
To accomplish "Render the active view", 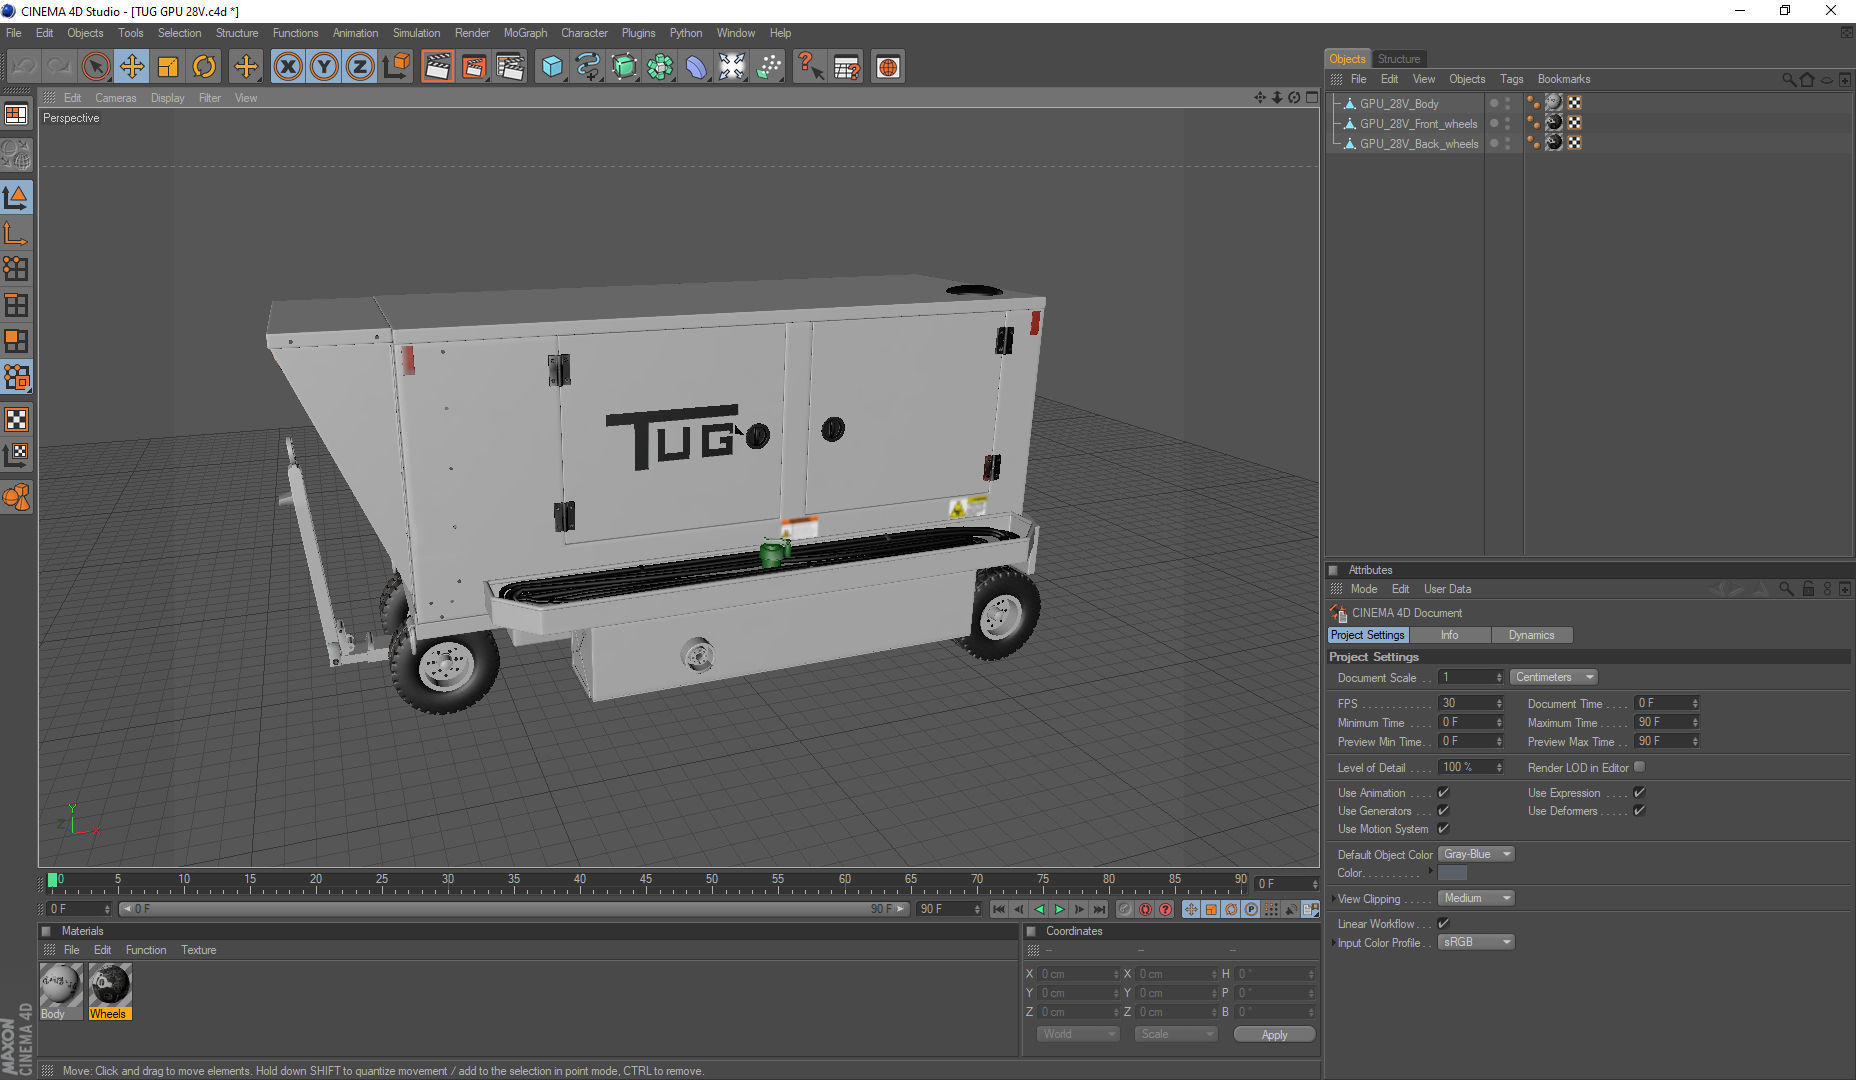I will pyautogui.click(x=438, y=67).
